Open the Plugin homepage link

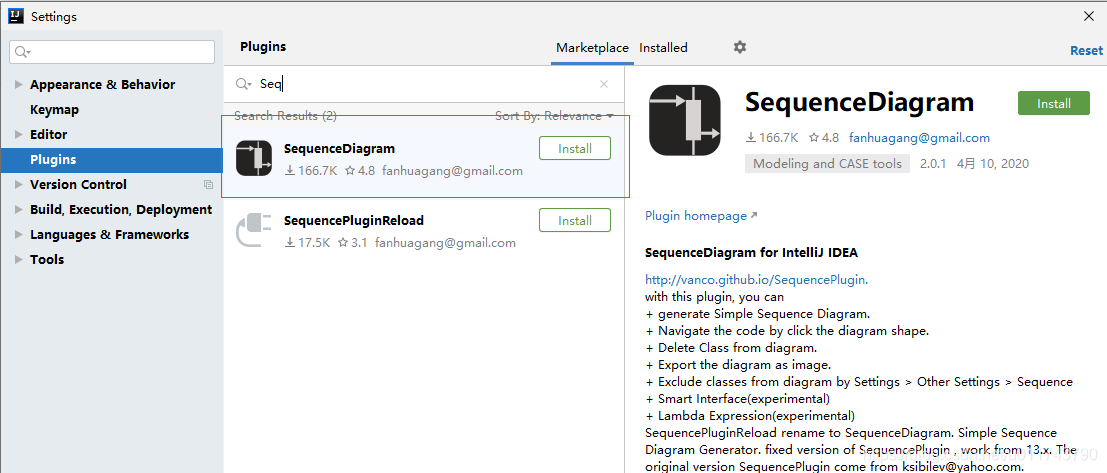[700, 216]
